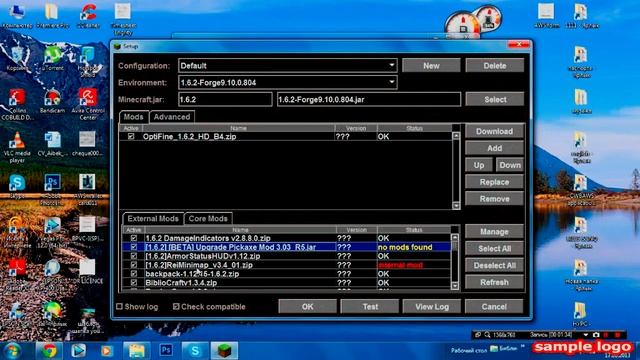Viewport: 640px width, 360px height.
Task: Click the Deselect All button
Action: (x=494, y=266)
